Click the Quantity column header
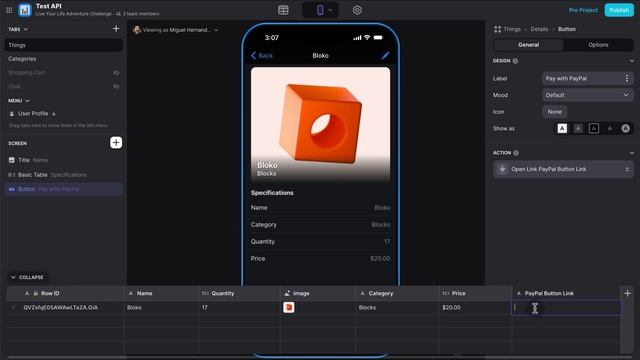The image size is (640, 360). pos(239,293)
